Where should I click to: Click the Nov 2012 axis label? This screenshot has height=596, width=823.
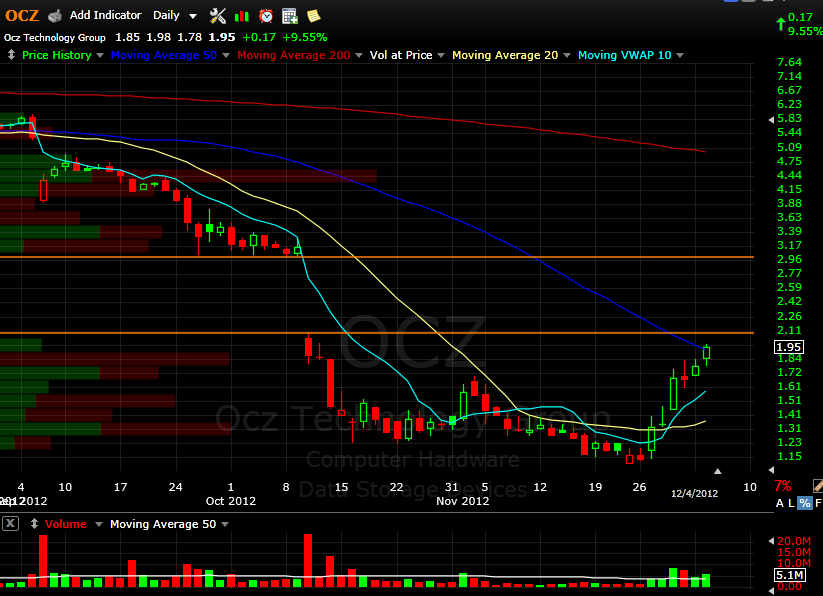tap(462, 501)
